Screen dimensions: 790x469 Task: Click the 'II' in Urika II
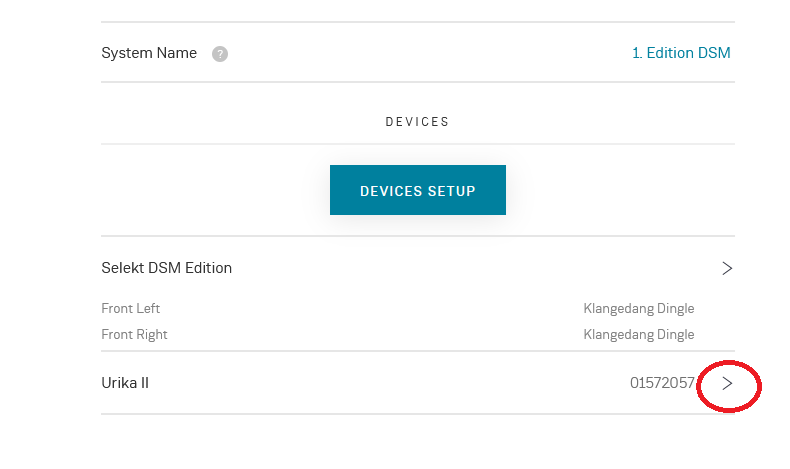click(x=145, y=383)
